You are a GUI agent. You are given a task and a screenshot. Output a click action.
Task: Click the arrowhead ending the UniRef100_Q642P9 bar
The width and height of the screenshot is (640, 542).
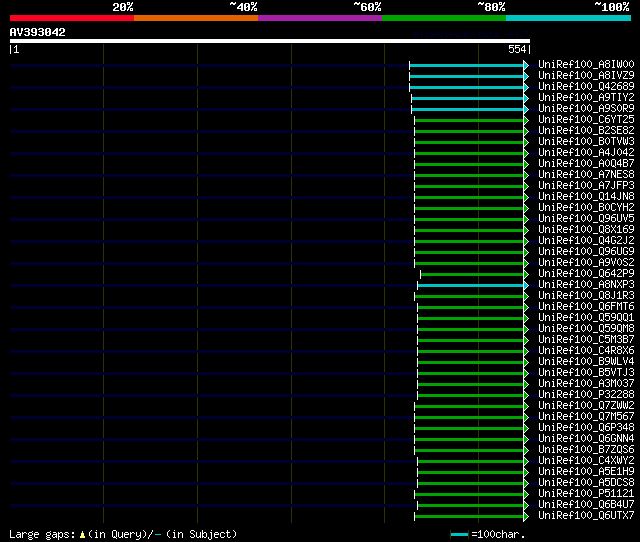point(526,275)
